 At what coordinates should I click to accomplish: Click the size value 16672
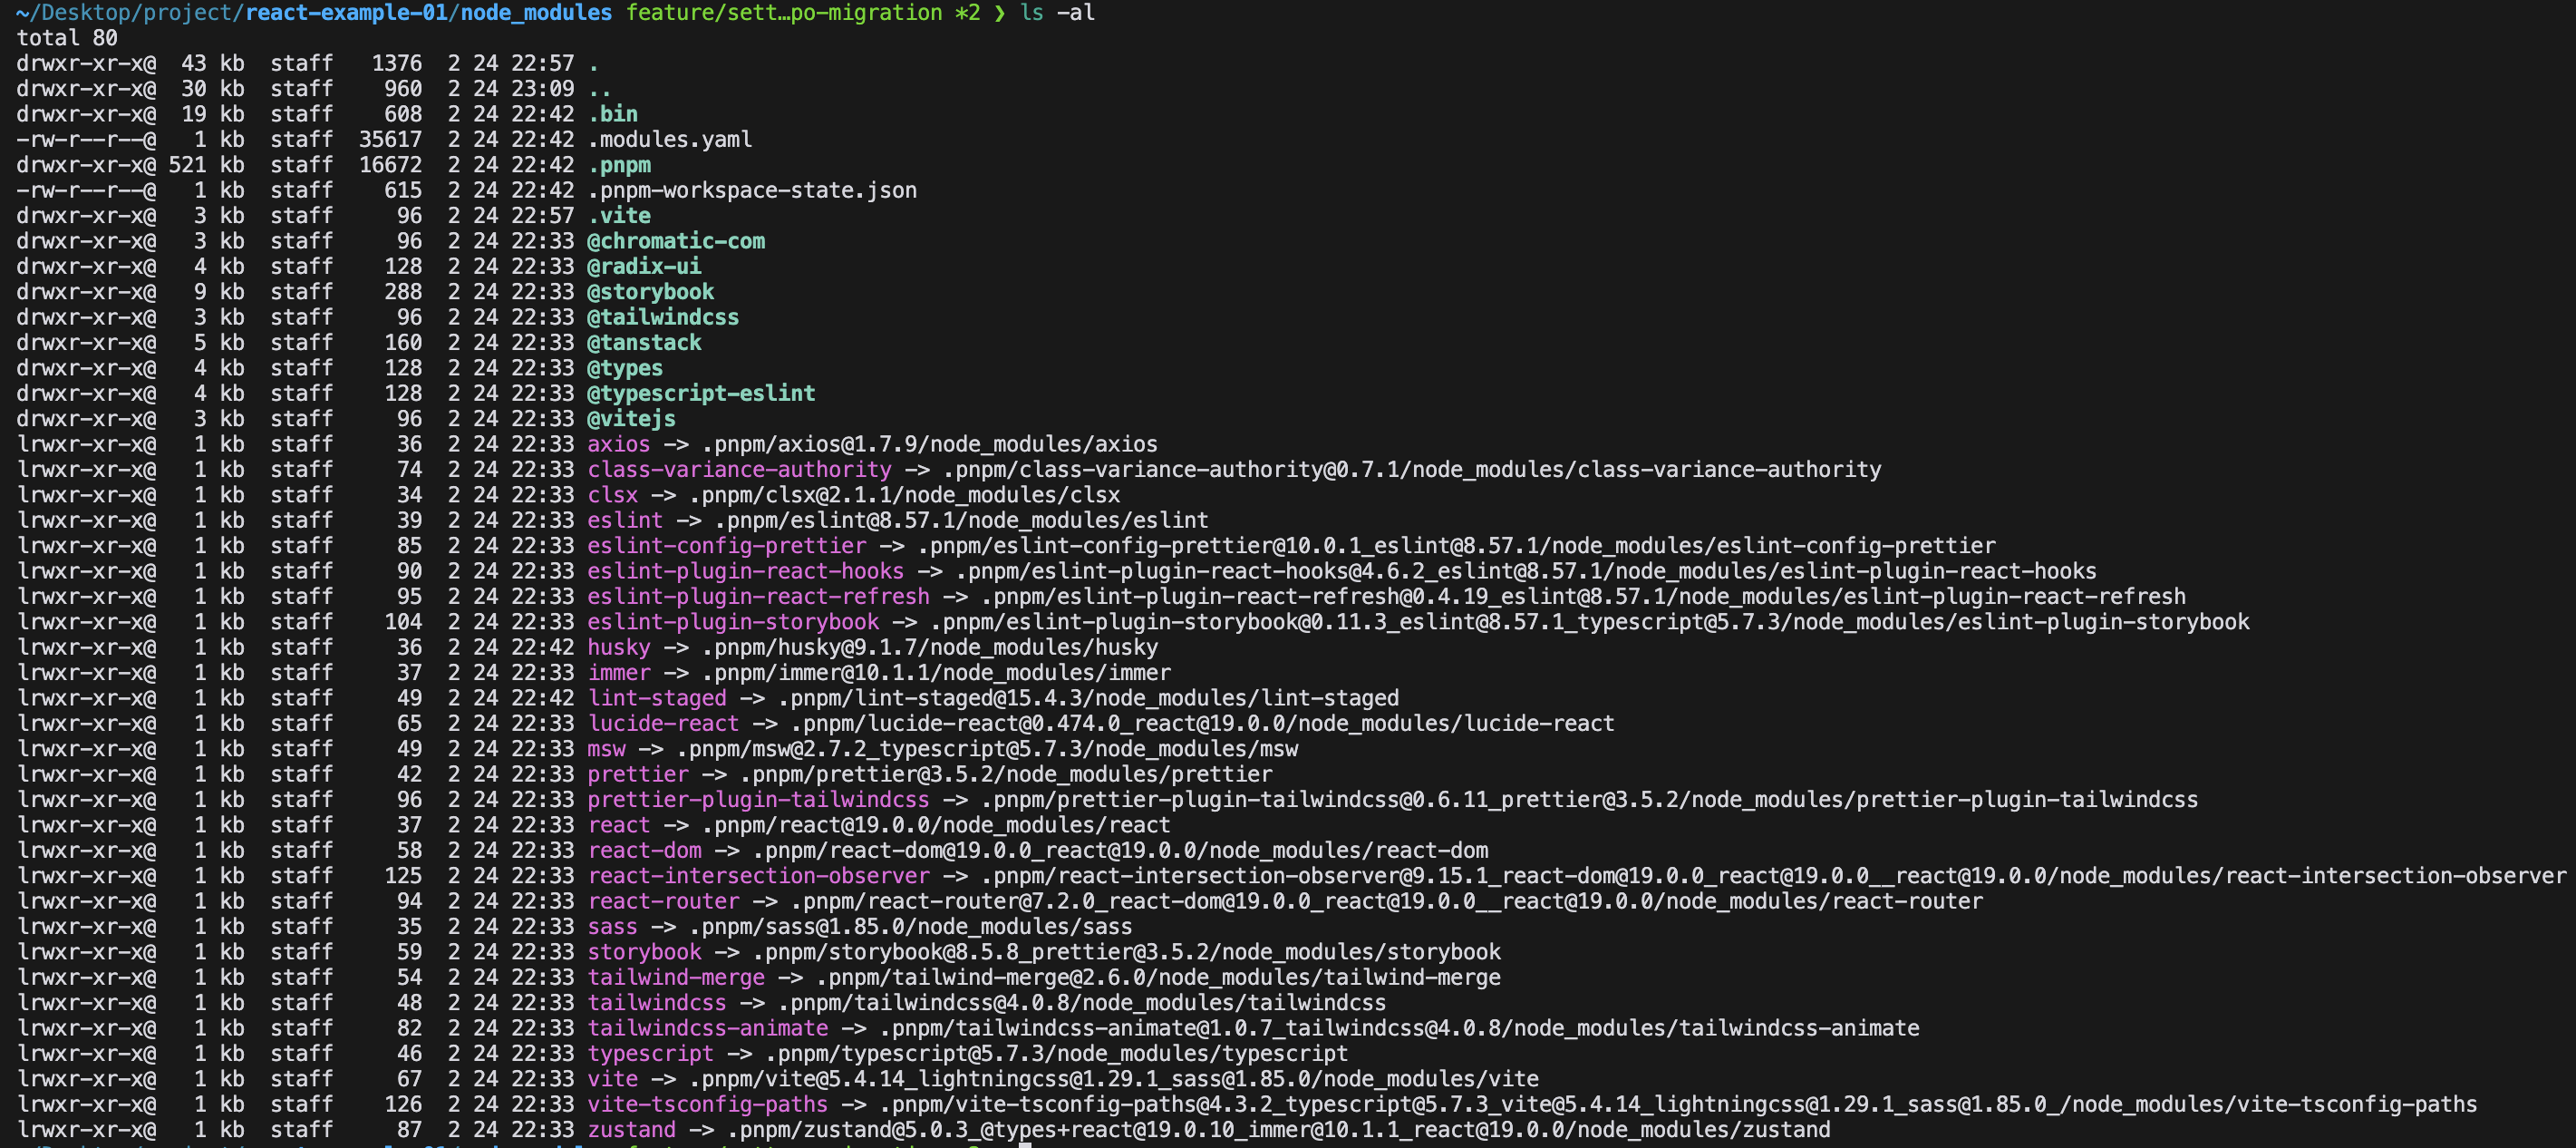[390, 165]
